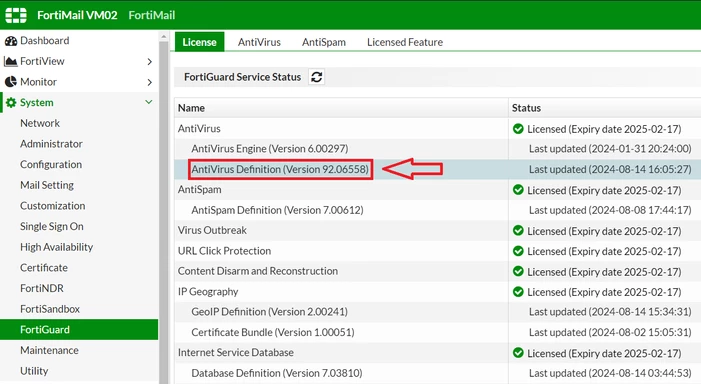Click the green check icon for AntiVirus license
The width and height of the screenshot is (701, 384).
click(518, 129)
